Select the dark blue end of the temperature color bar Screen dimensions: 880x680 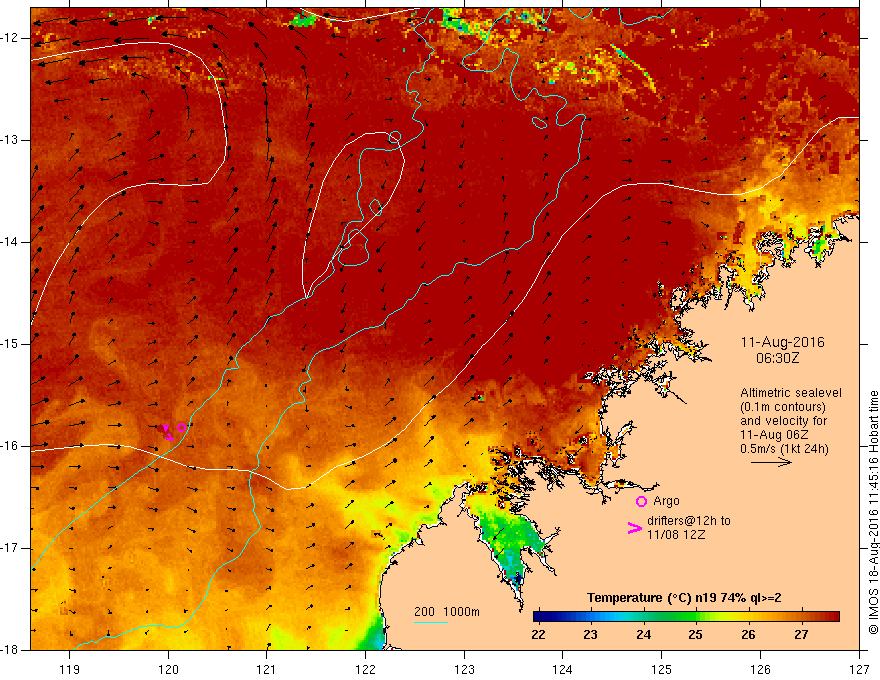point(542,617)
